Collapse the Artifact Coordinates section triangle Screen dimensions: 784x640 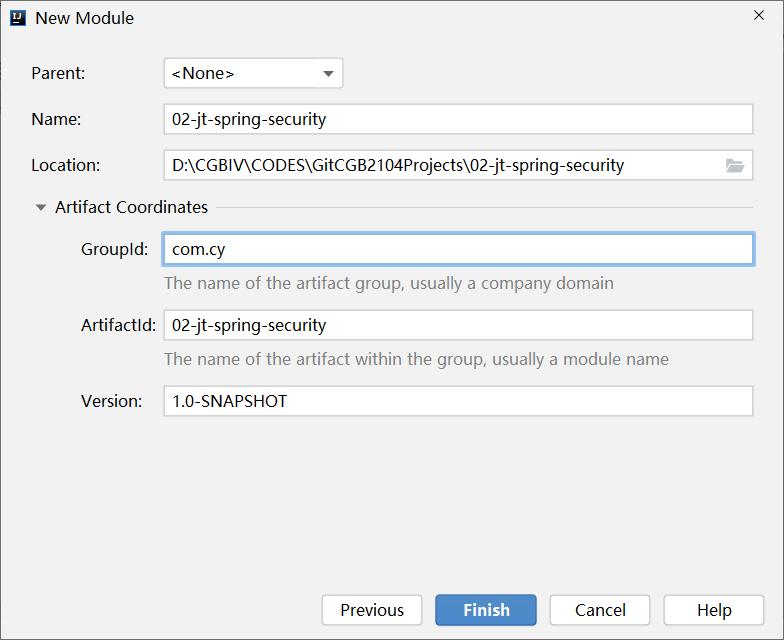click(41, 208)
